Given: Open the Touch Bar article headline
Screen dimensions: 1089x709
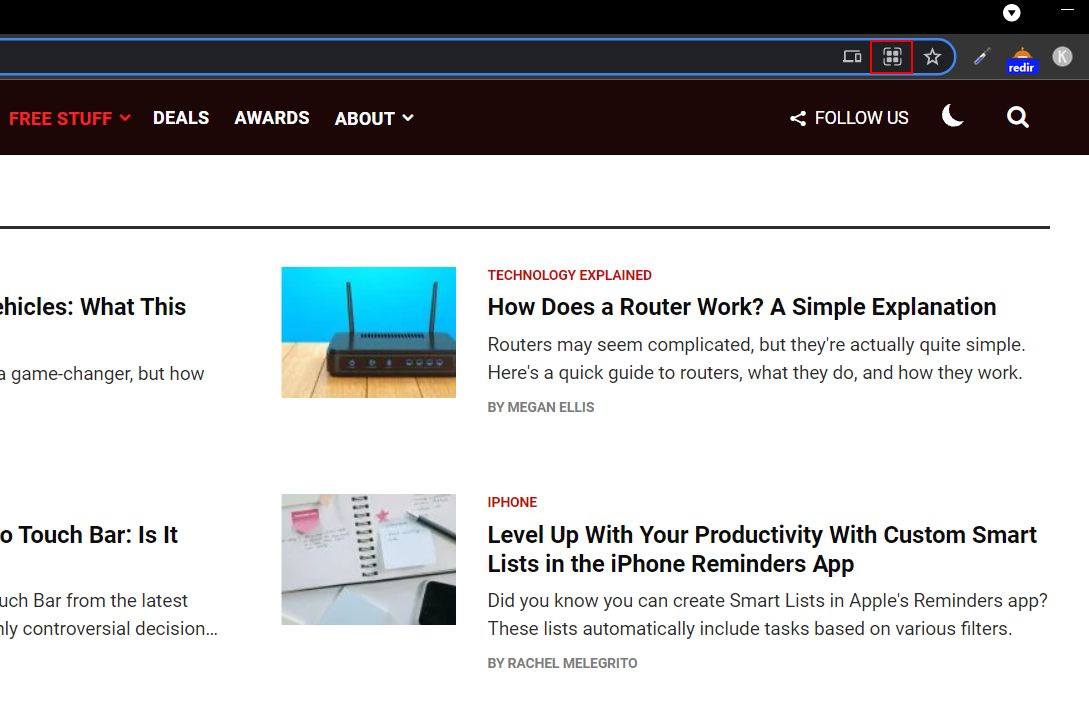Looking at the screenshot, I should click(x=89, y=535).
